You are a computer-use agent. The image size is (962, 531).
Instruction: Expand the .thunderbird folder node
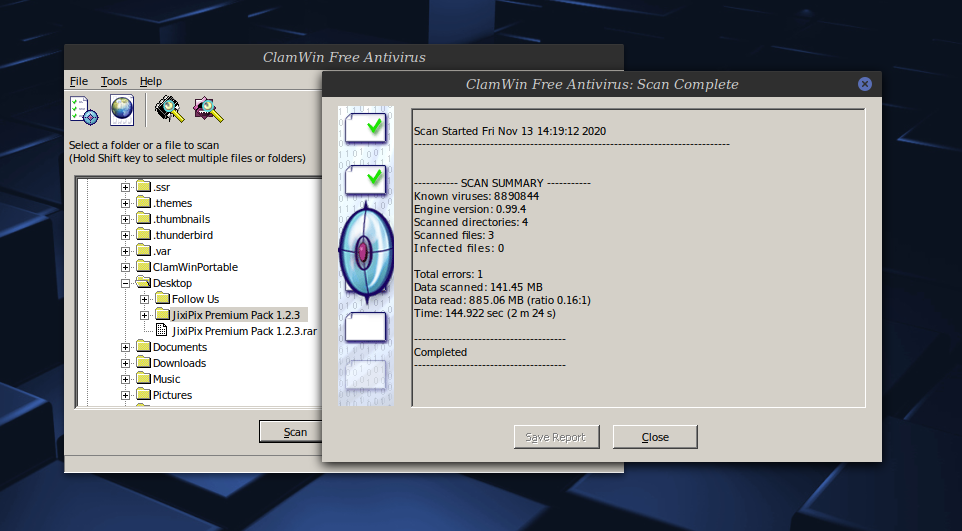[x=125, y=235]
